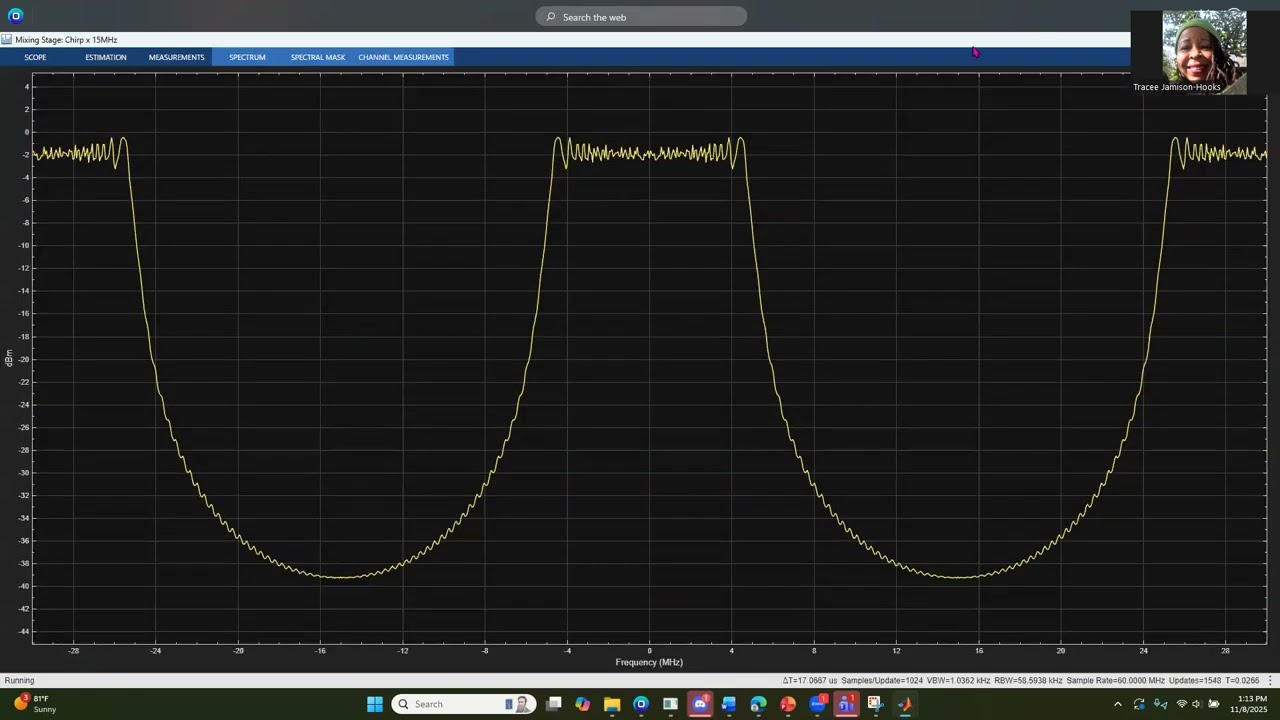
Task: Open the SPECTRAL MASK tab
Action: [x=318, y=57]
